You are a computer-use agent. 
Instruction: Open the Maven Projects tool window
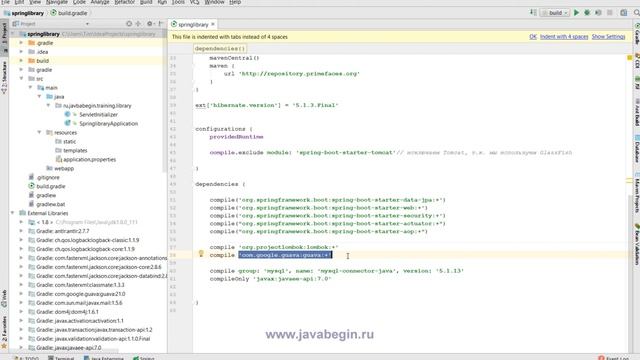click(636, 193)
